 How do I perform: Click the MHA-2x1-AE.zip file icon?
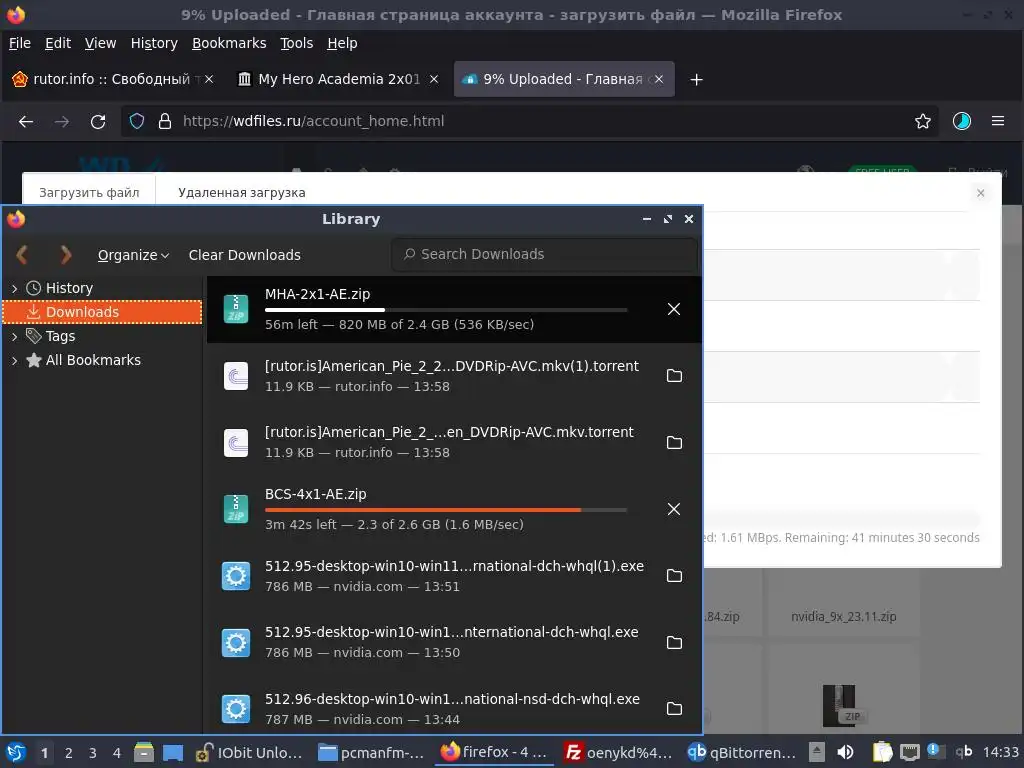(x=236, y=309)
